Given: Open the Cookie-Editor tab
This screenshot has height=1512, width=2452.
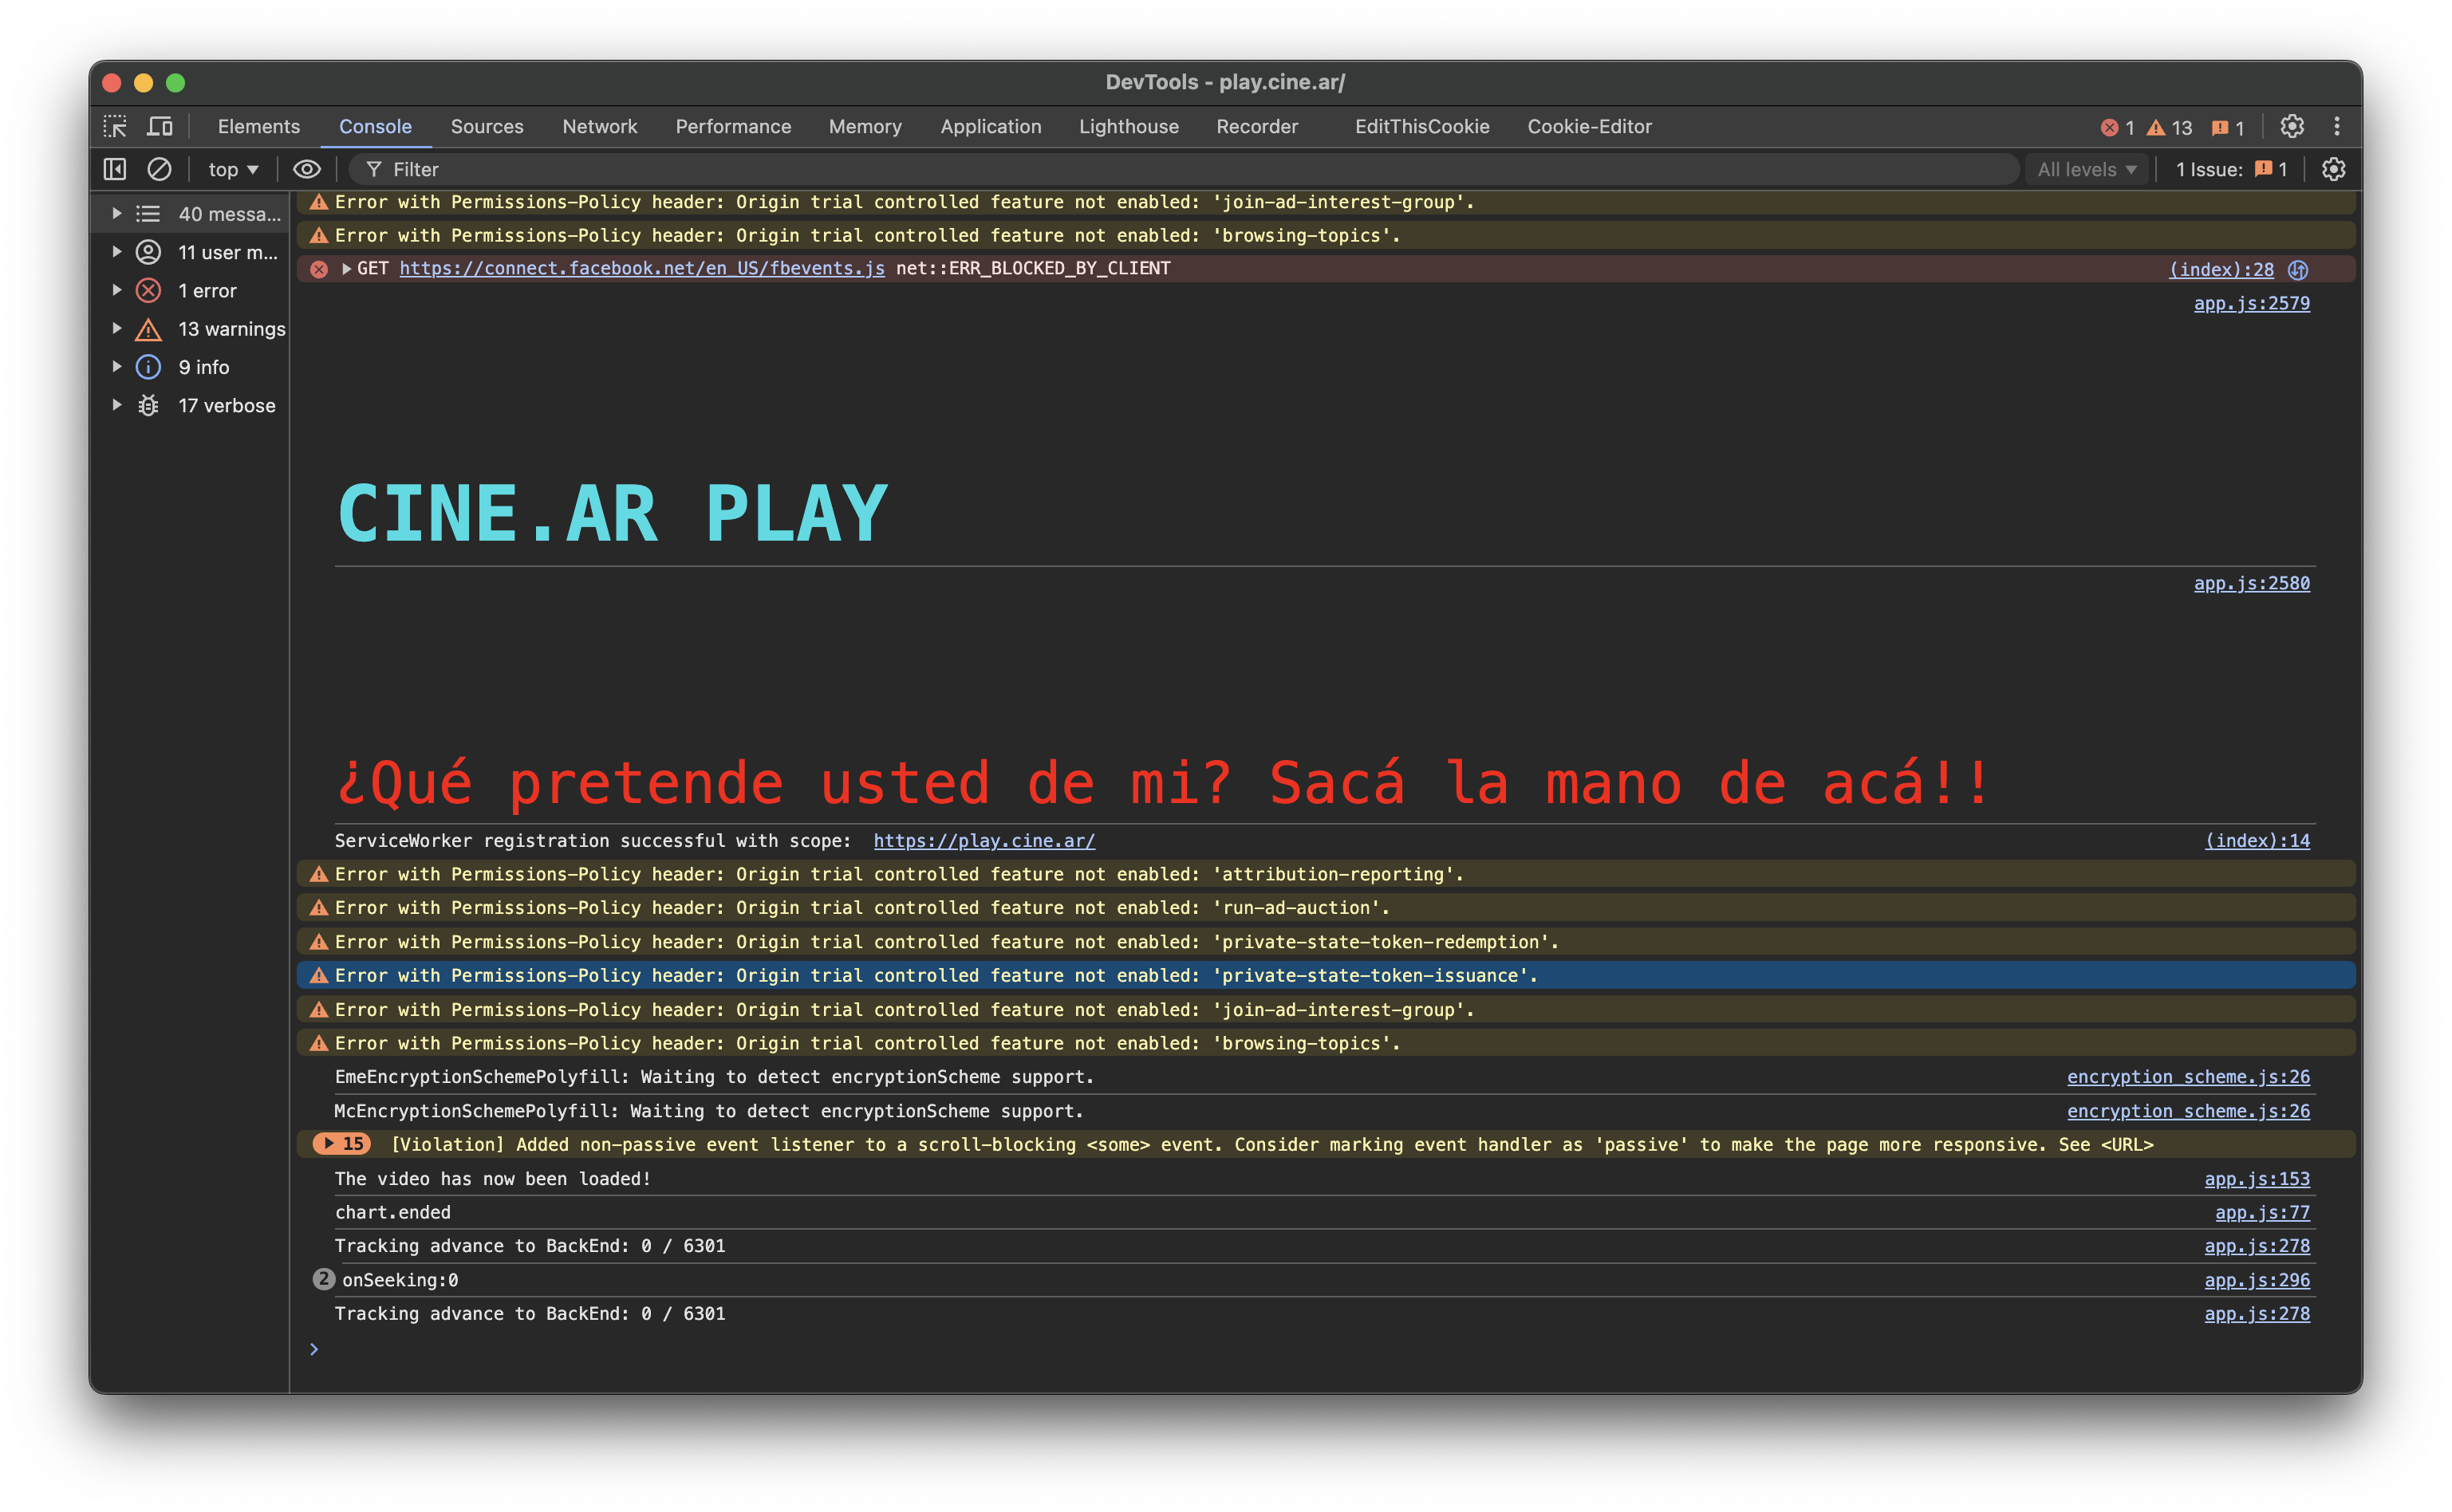Looking at the screenshot, I should point(1589,126).
